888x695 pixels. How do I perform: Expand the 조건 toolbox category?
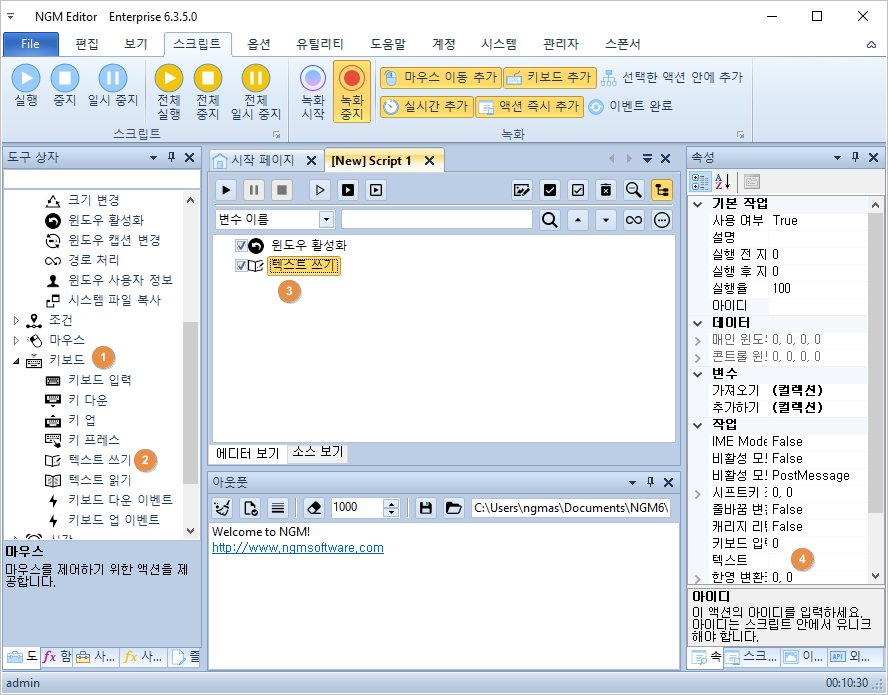click(x=16, y=321)
